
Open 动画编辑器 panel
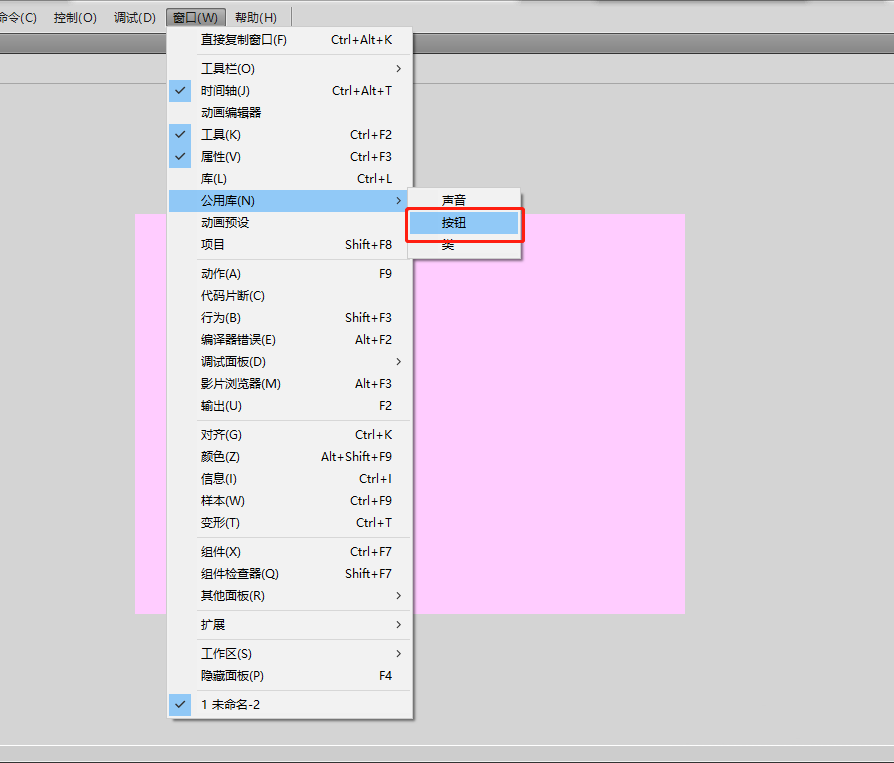[290, 113]
